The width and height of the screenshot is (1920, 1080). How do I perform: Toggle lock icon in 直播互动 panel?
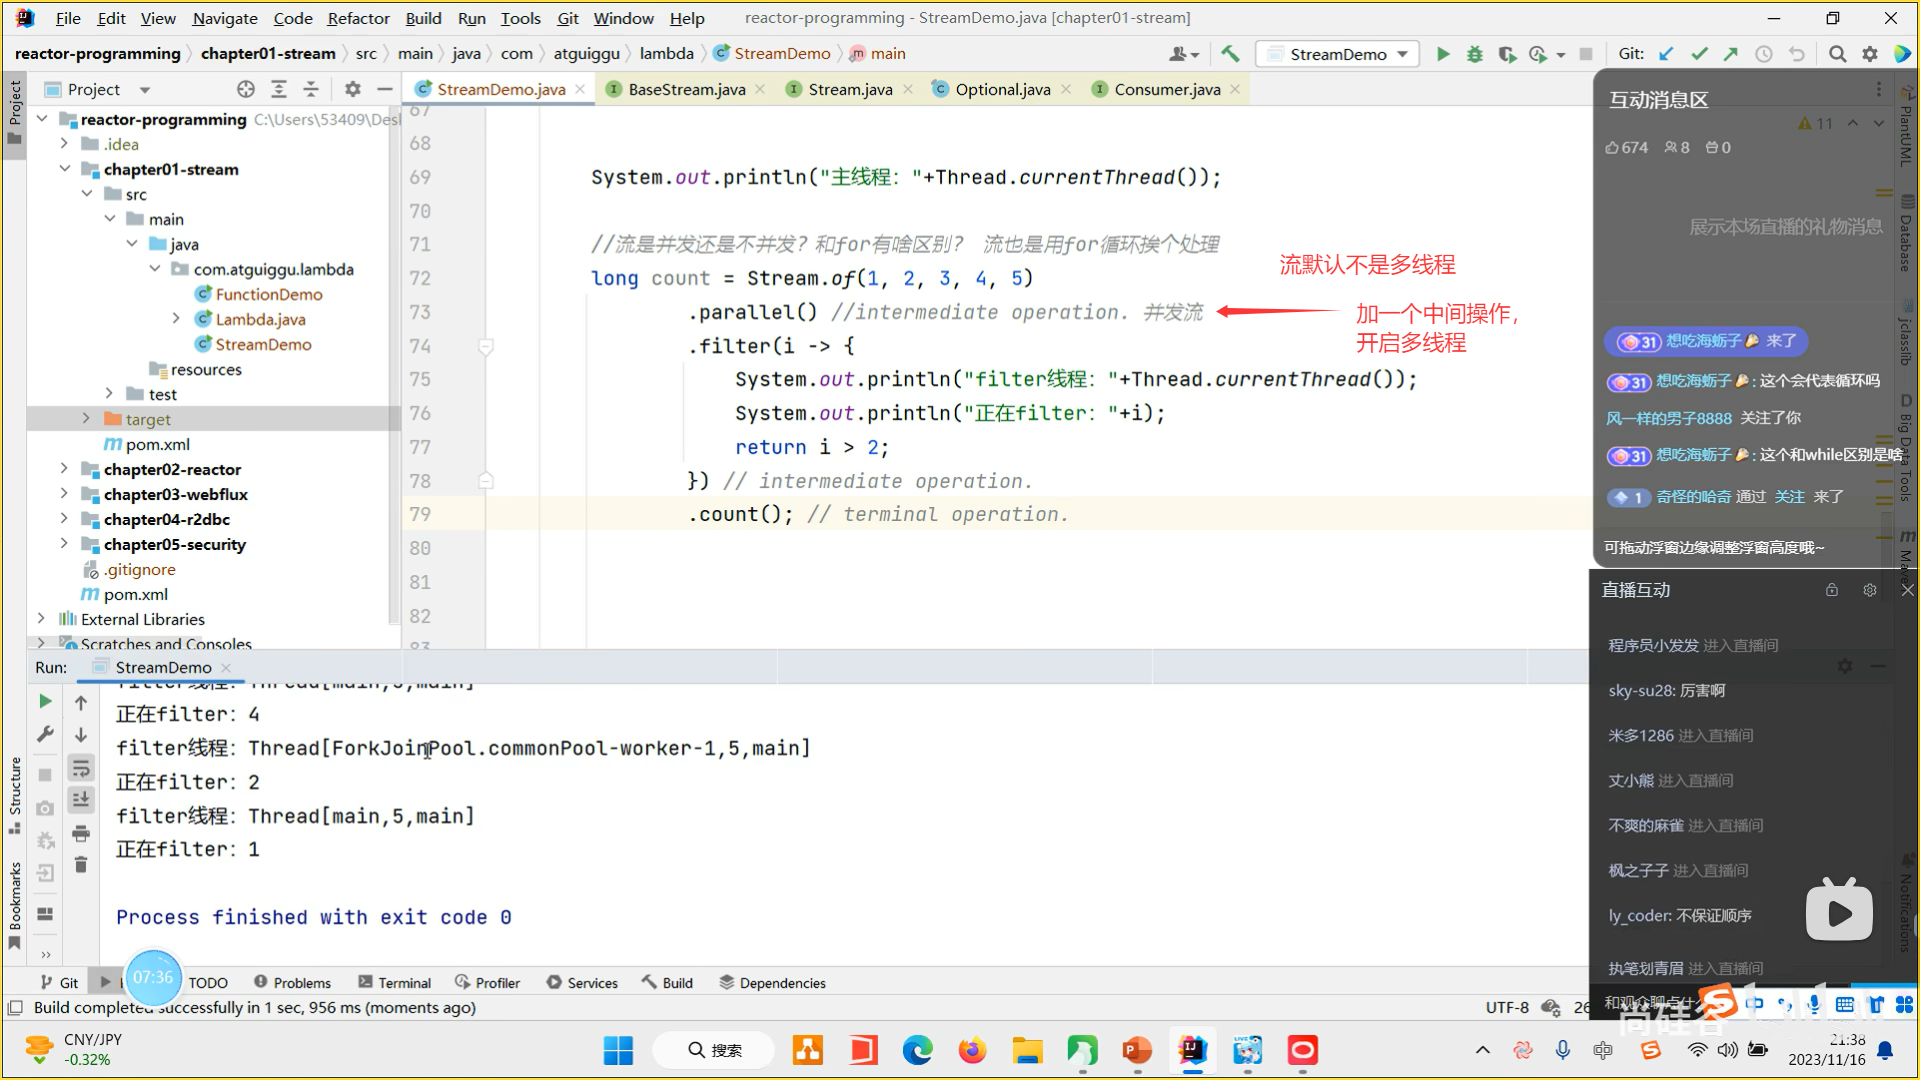[x=1831, y=590]
